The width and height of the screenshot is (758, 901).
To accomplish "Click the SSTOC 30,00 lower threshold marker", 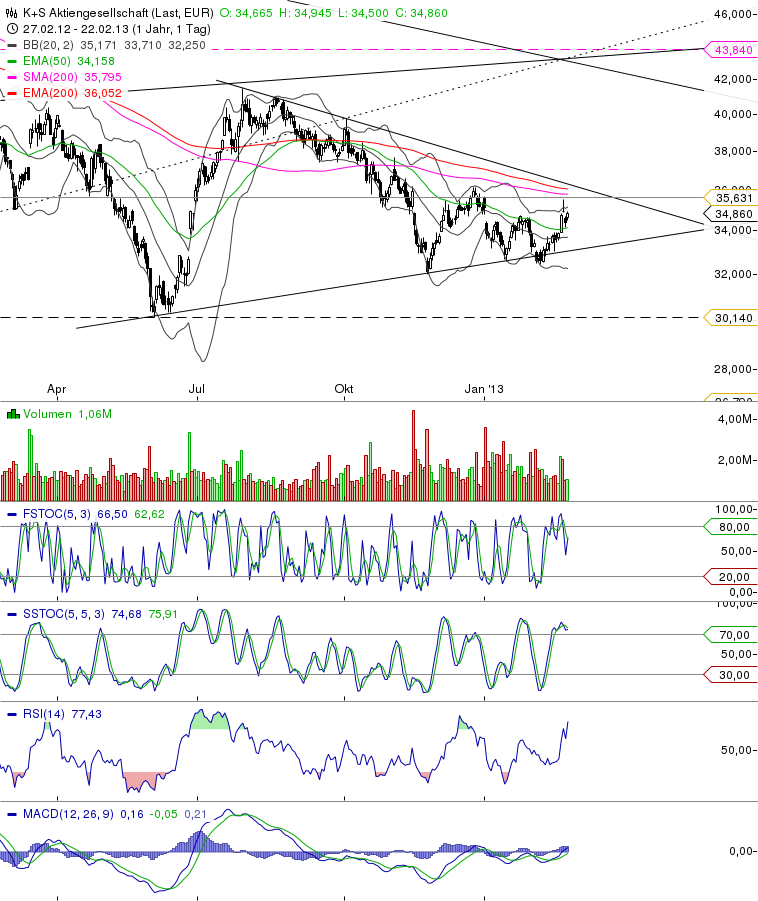I will (x=730, y=675).
